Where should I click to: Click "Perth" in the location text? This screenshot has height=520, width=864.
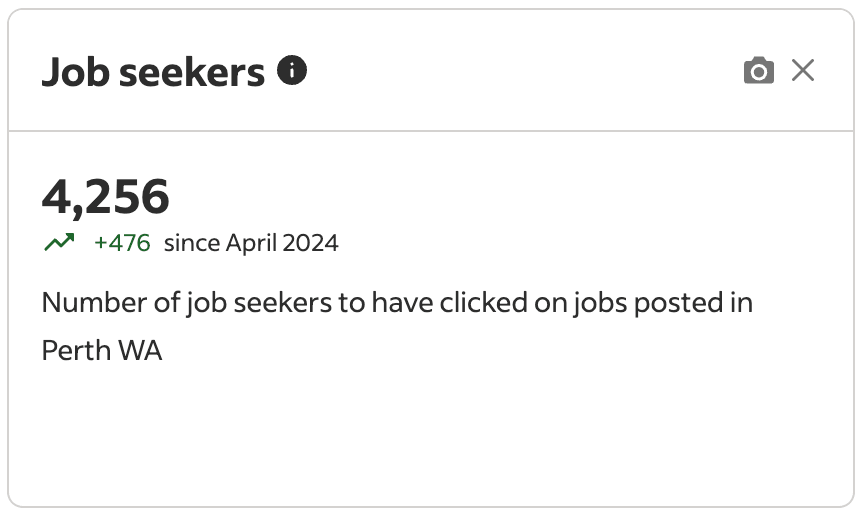(x=69, y=350)
